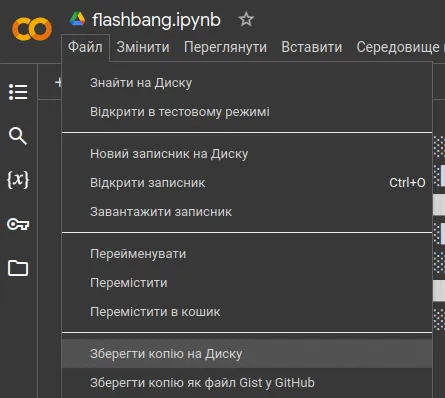Image resolution: width=445 pixels, height=398 pixels.
Task: Open the Вставити menu
Action: click(x=312, y=47)
